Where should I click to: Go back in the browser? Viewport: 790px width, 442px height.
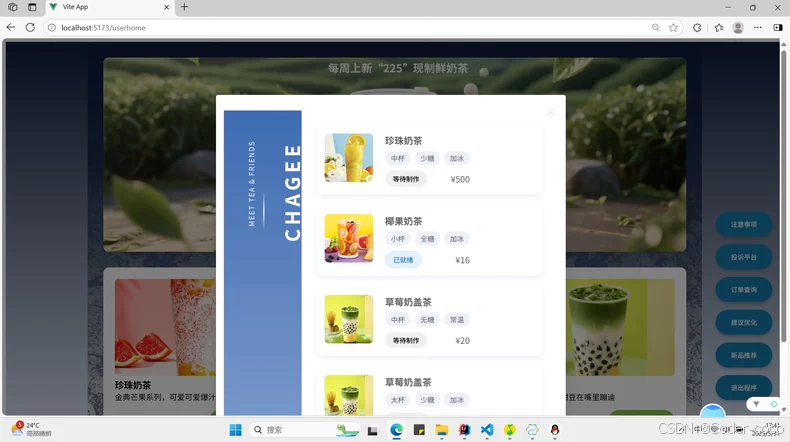[x=11, y=28]
